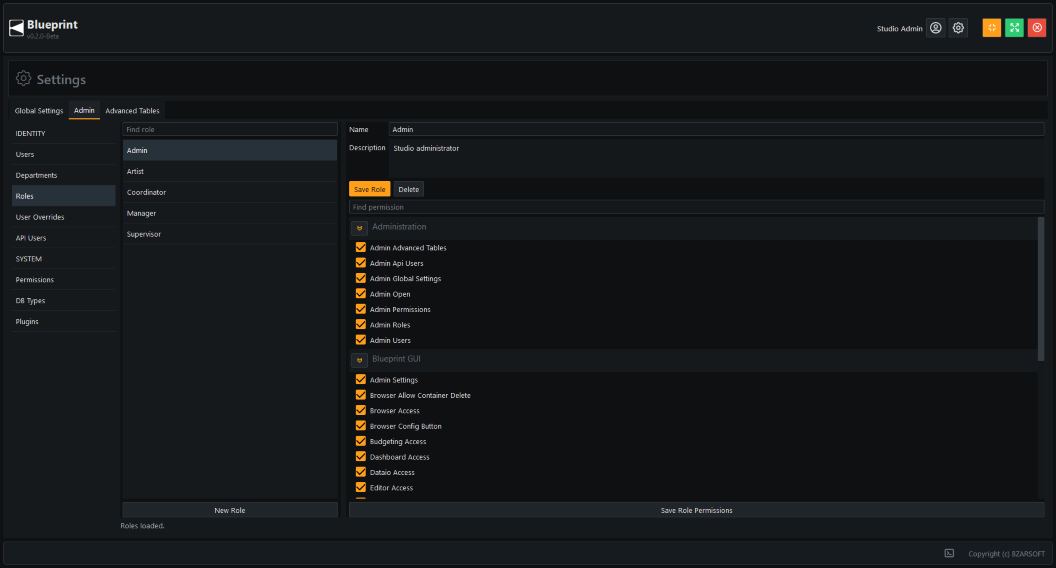This screenshot has width=1056, height=568.
Task: Click the green fullscreen expand icon
Action: point(1014,28)
